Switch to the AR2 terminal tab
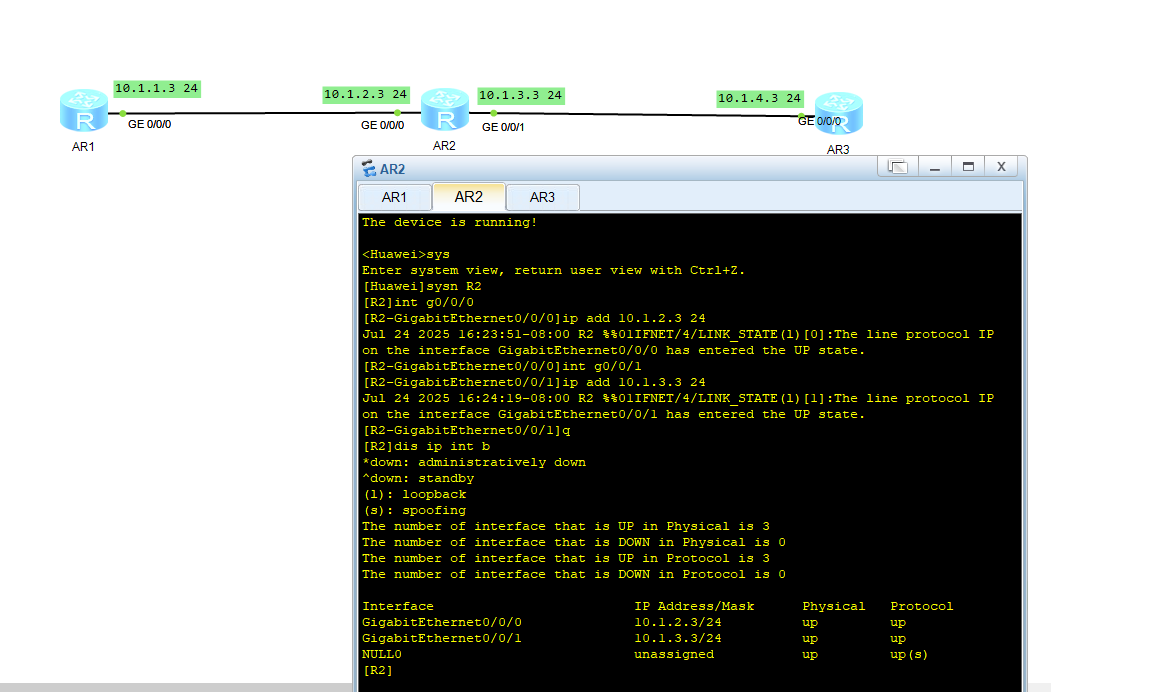Viewport: 1152px width, 692px height. coord(469,197)
